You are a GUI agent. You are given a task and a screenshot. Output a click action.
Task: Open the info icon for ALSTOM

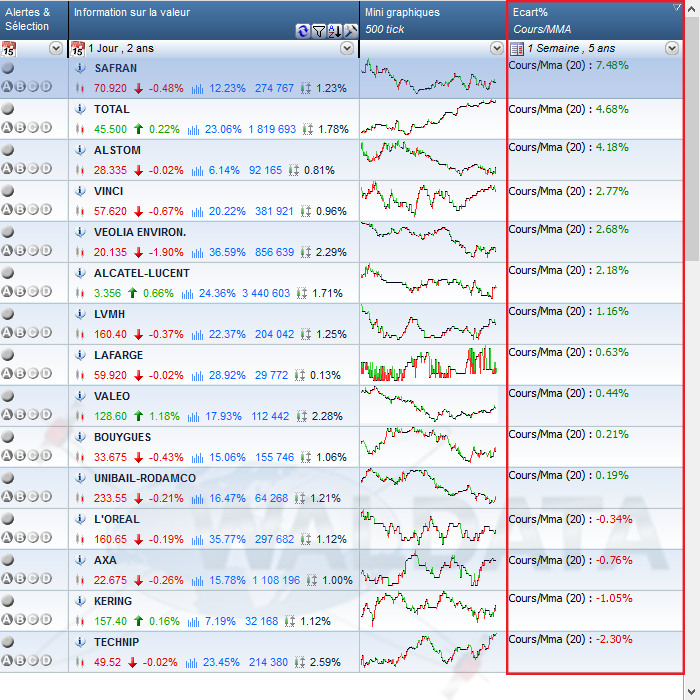coord(80,150)
